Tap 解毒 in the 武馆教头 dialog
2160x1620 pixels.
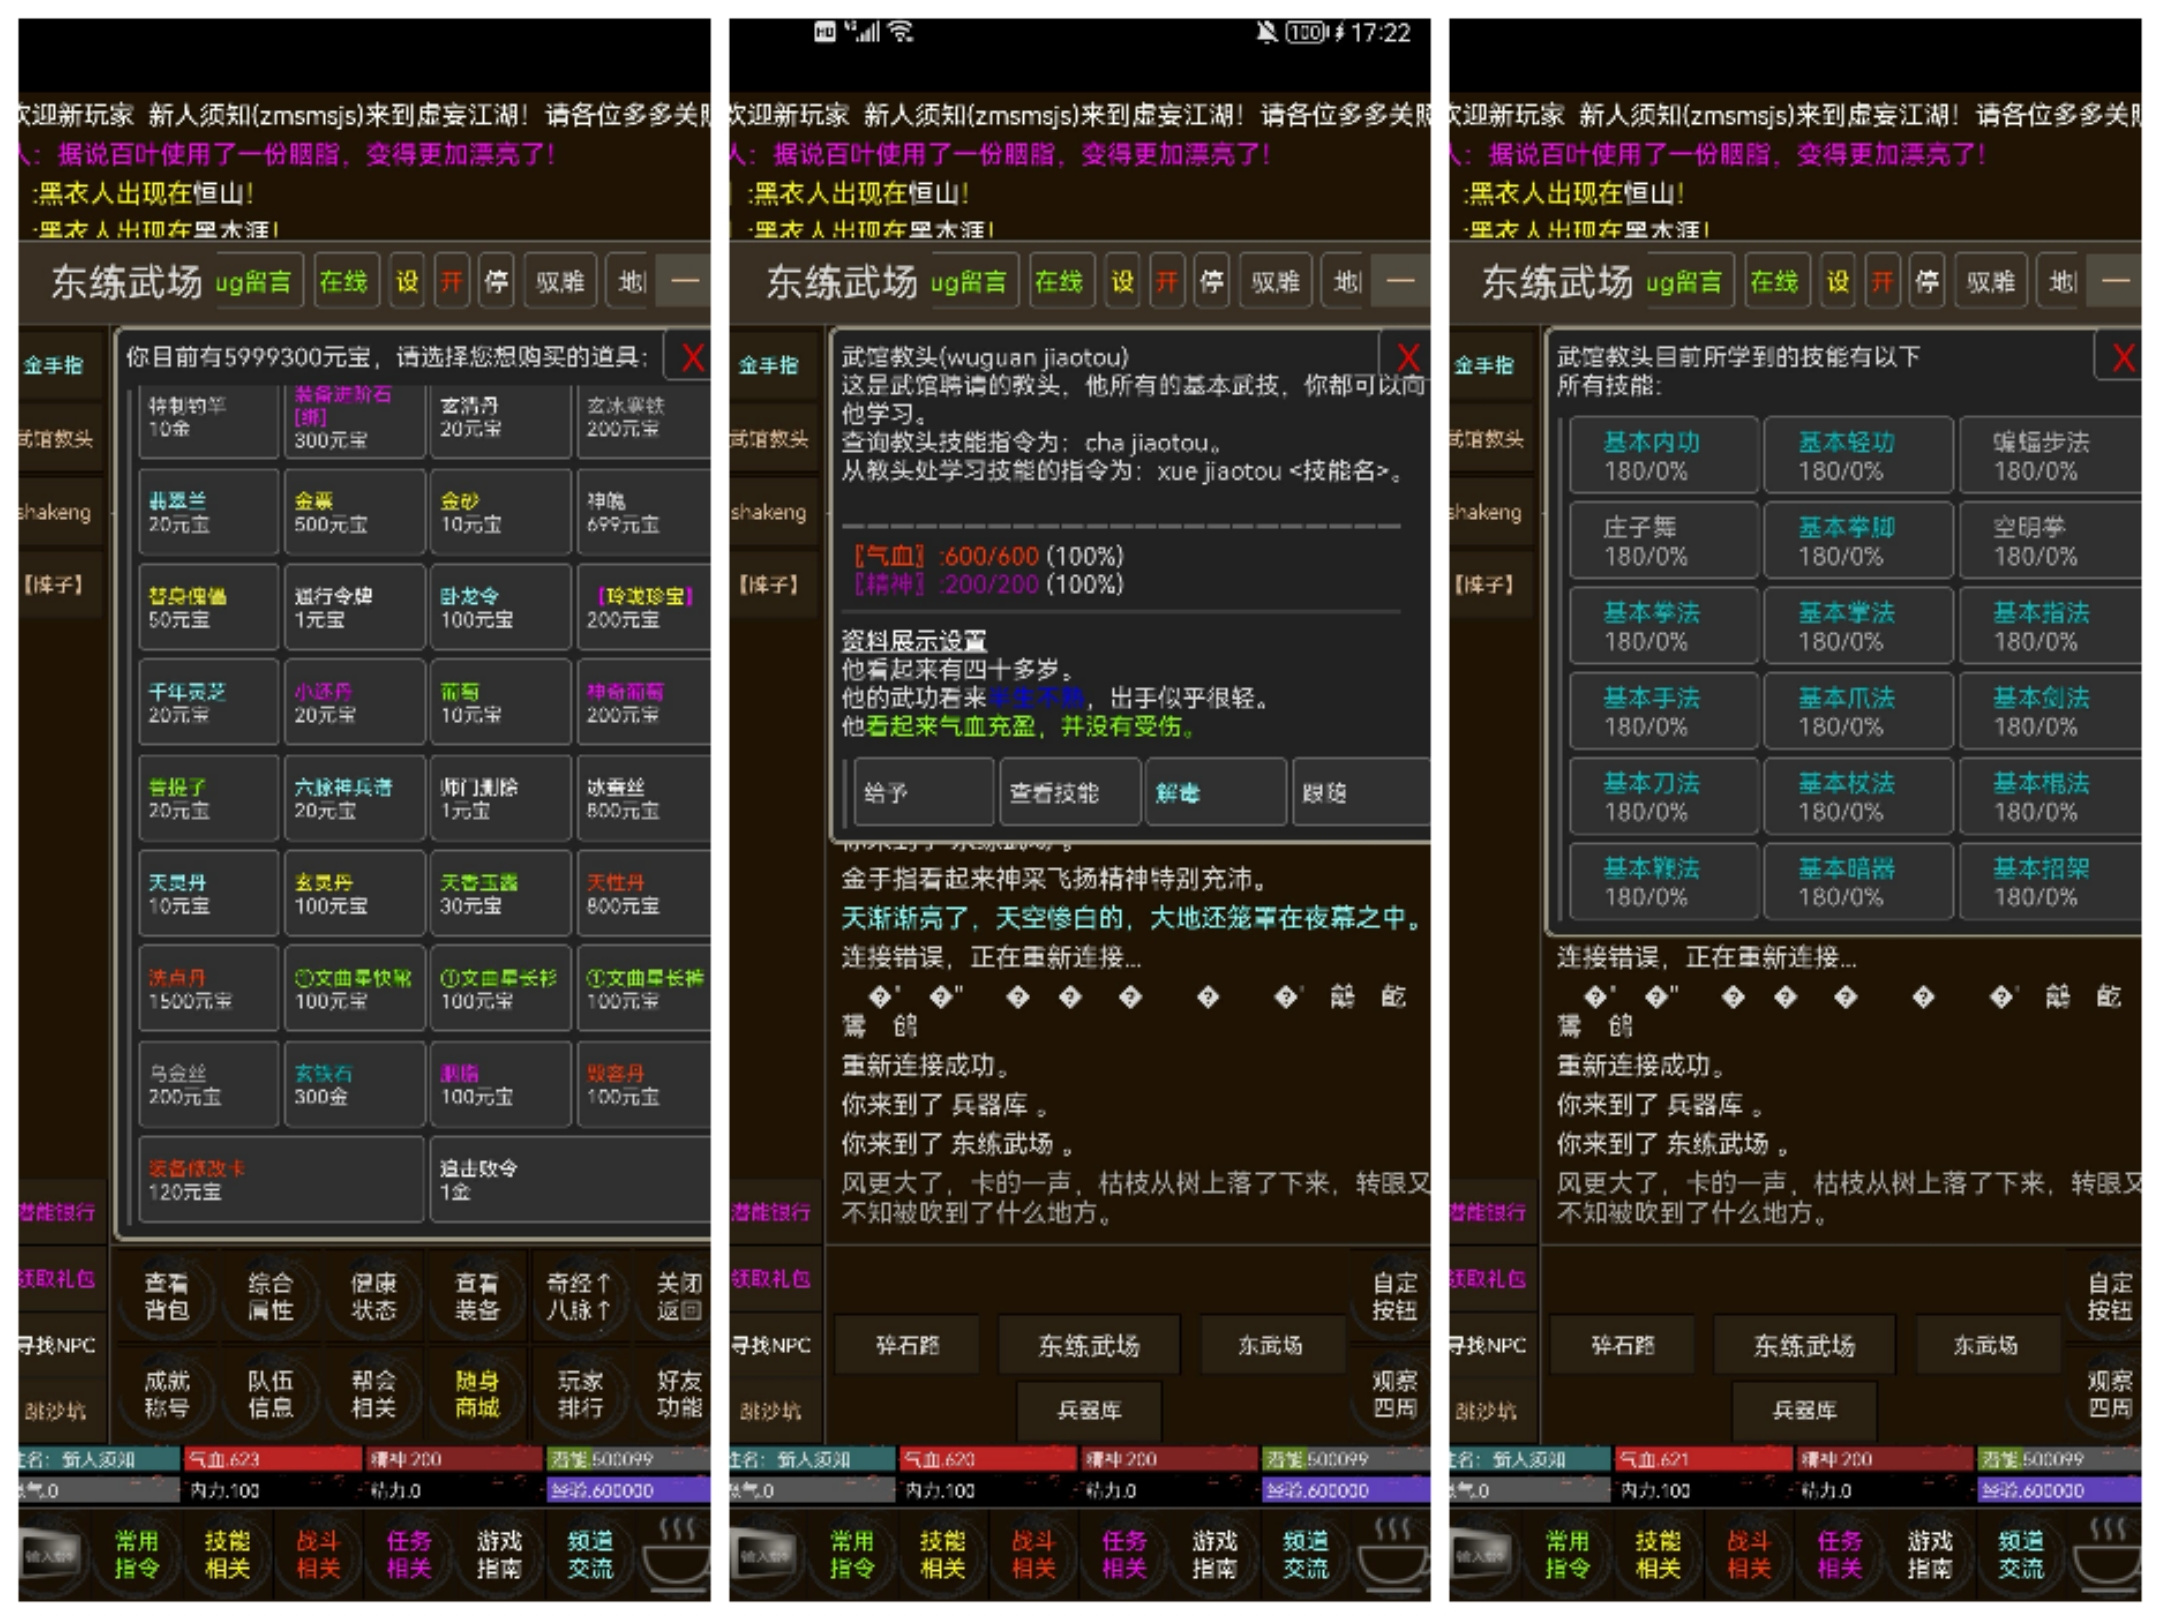pos(1216,792)
